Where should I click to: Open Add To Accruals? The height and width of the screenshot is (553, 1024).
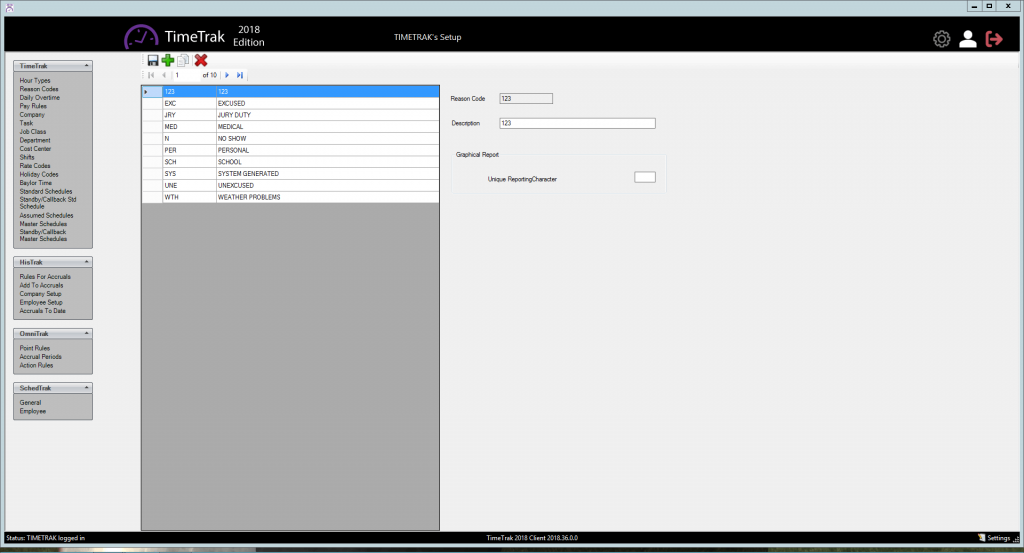point(41,285)
